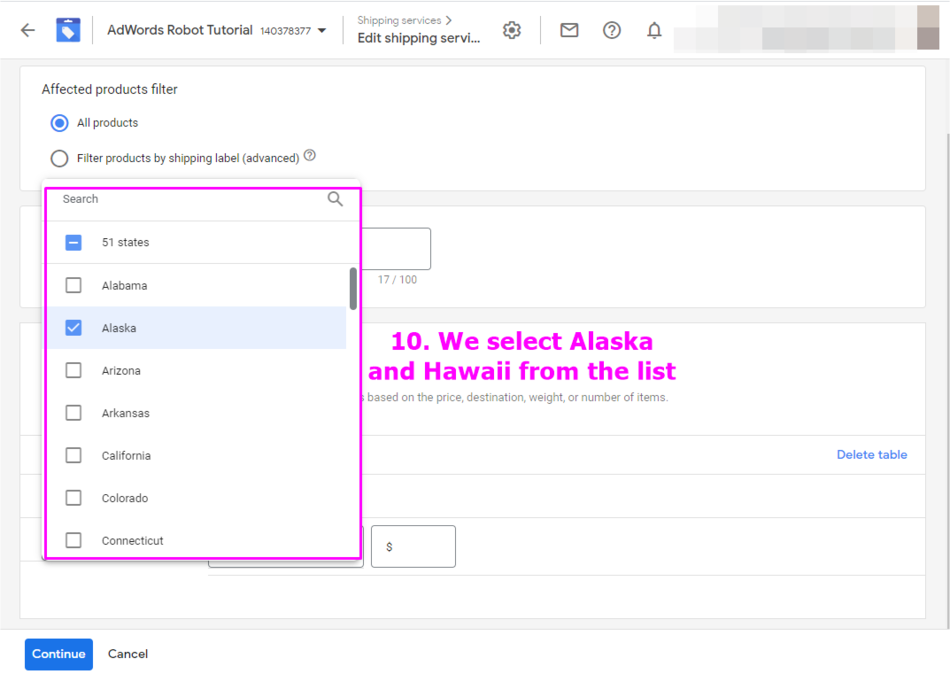The width and height of the screenshot is (950, 674).
Task: Click the Delete table link
Action: coord(871,455)
